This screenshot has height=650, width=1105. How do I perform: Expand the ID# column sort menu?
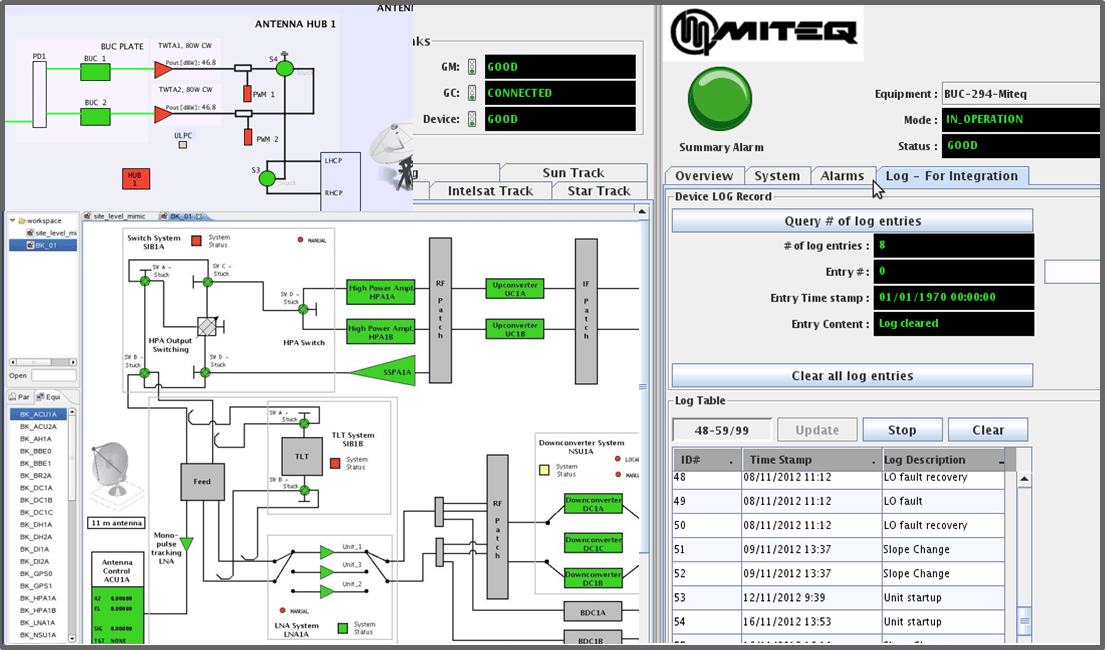731,462
